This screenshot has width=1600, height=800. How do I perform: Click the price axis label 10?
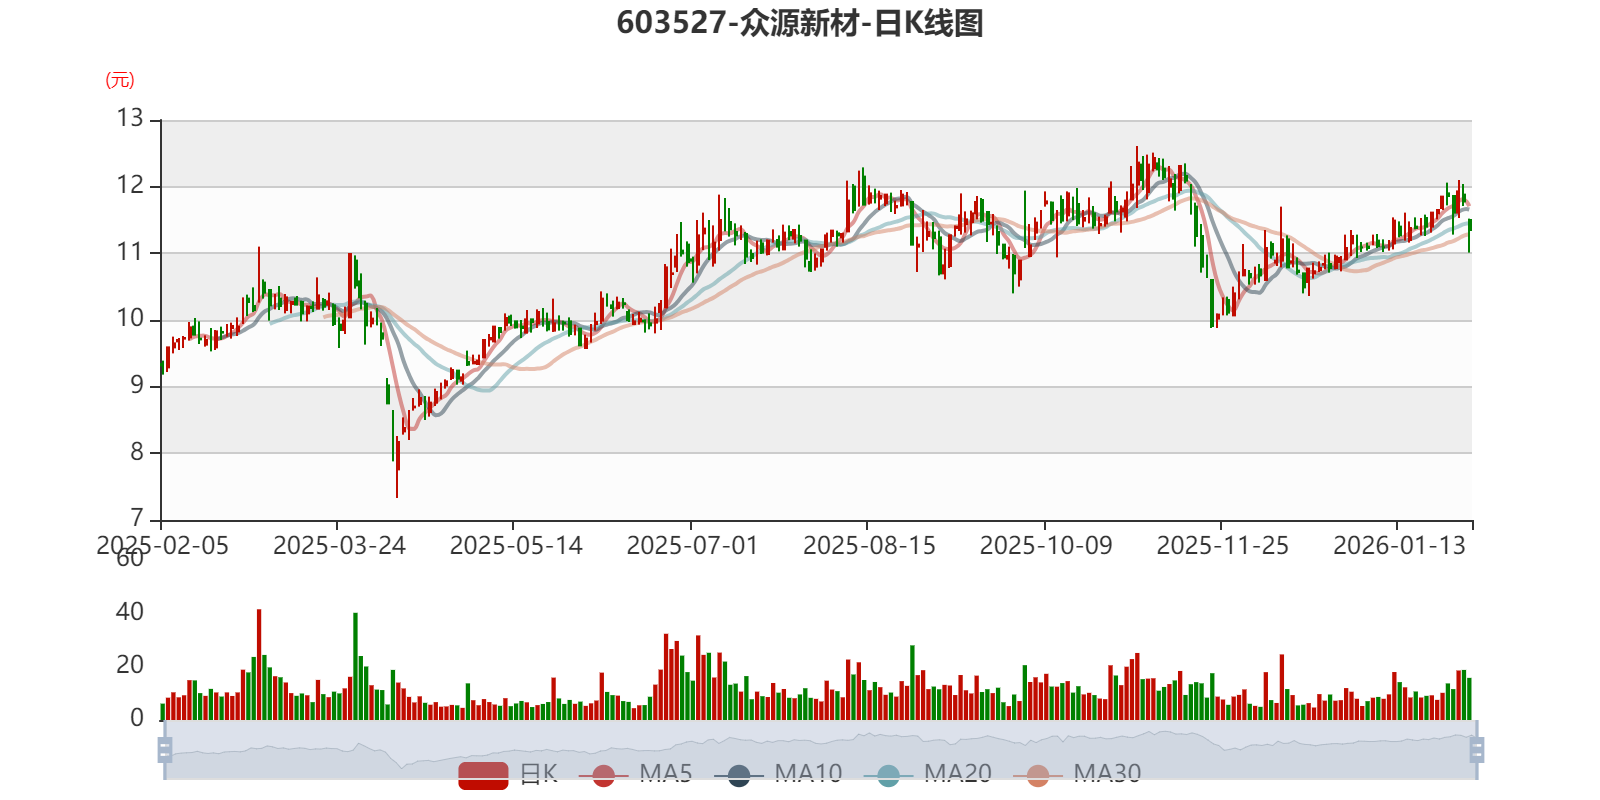130,318
